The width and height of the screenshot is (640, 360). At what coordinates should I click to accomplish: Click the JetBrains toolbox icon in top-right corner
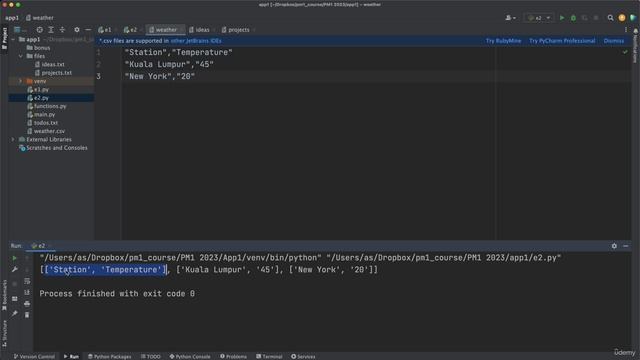633,18
